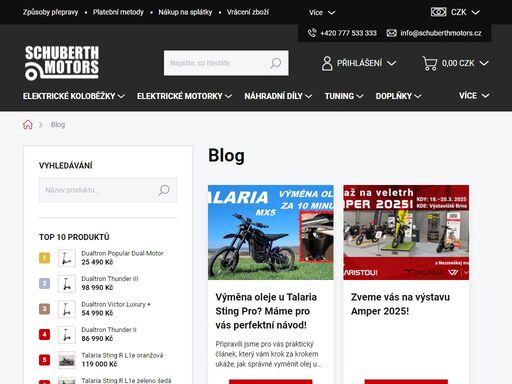Click the oil change article excerpt text
Screen dimensions: 512x384
click(x=268, y=354)
